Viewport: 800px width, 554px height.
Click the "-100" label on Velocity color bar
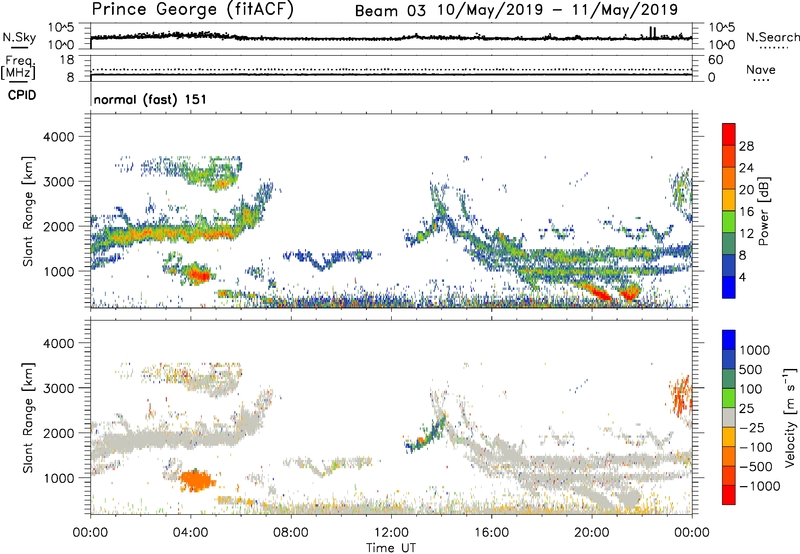[x=756, y=447]
